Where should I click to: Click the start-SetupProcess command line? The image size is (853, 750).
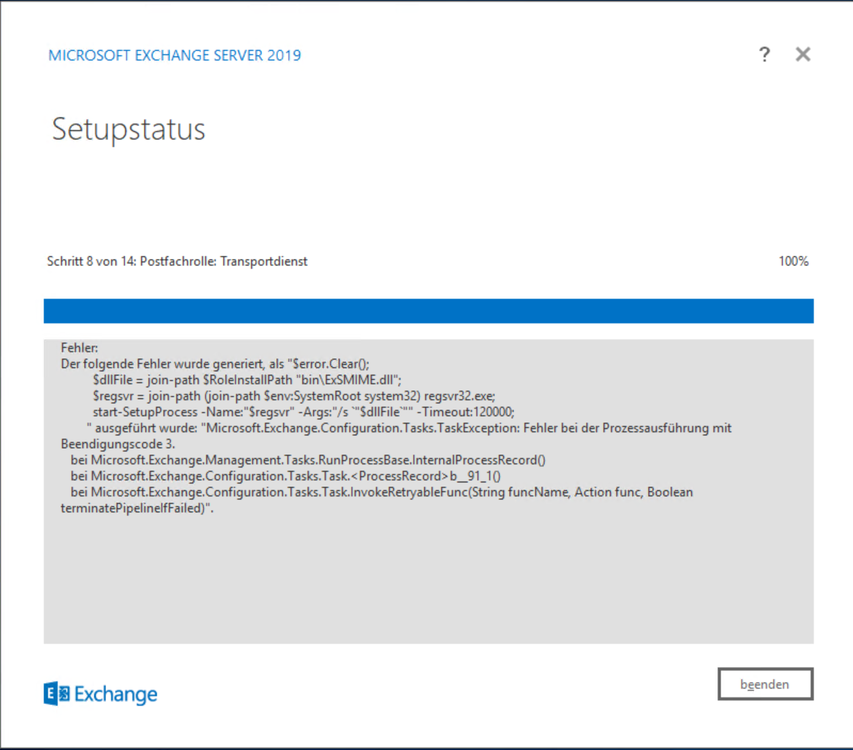click(x=303, y=412)
